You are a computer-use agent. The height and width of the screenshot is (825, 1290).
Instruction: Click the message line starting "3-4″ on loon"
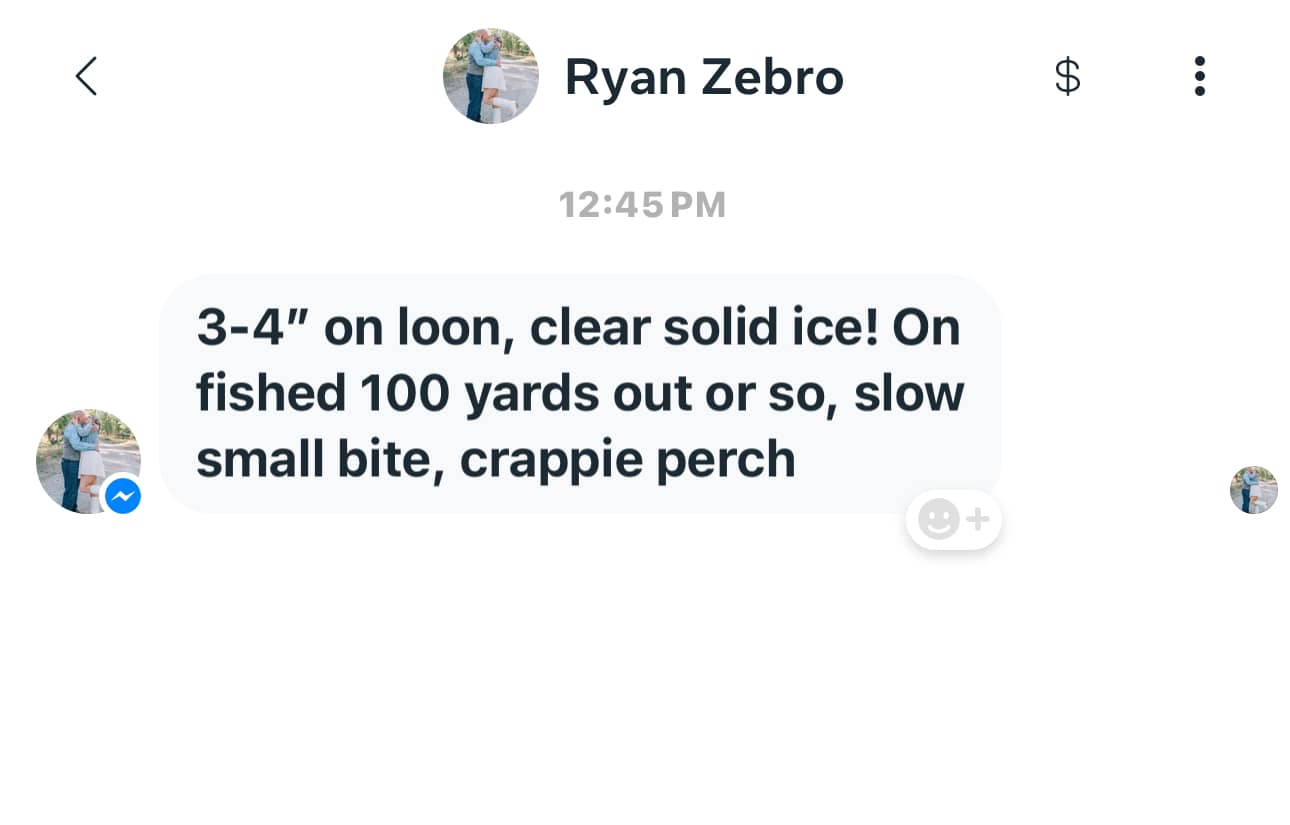pos(578,328)
